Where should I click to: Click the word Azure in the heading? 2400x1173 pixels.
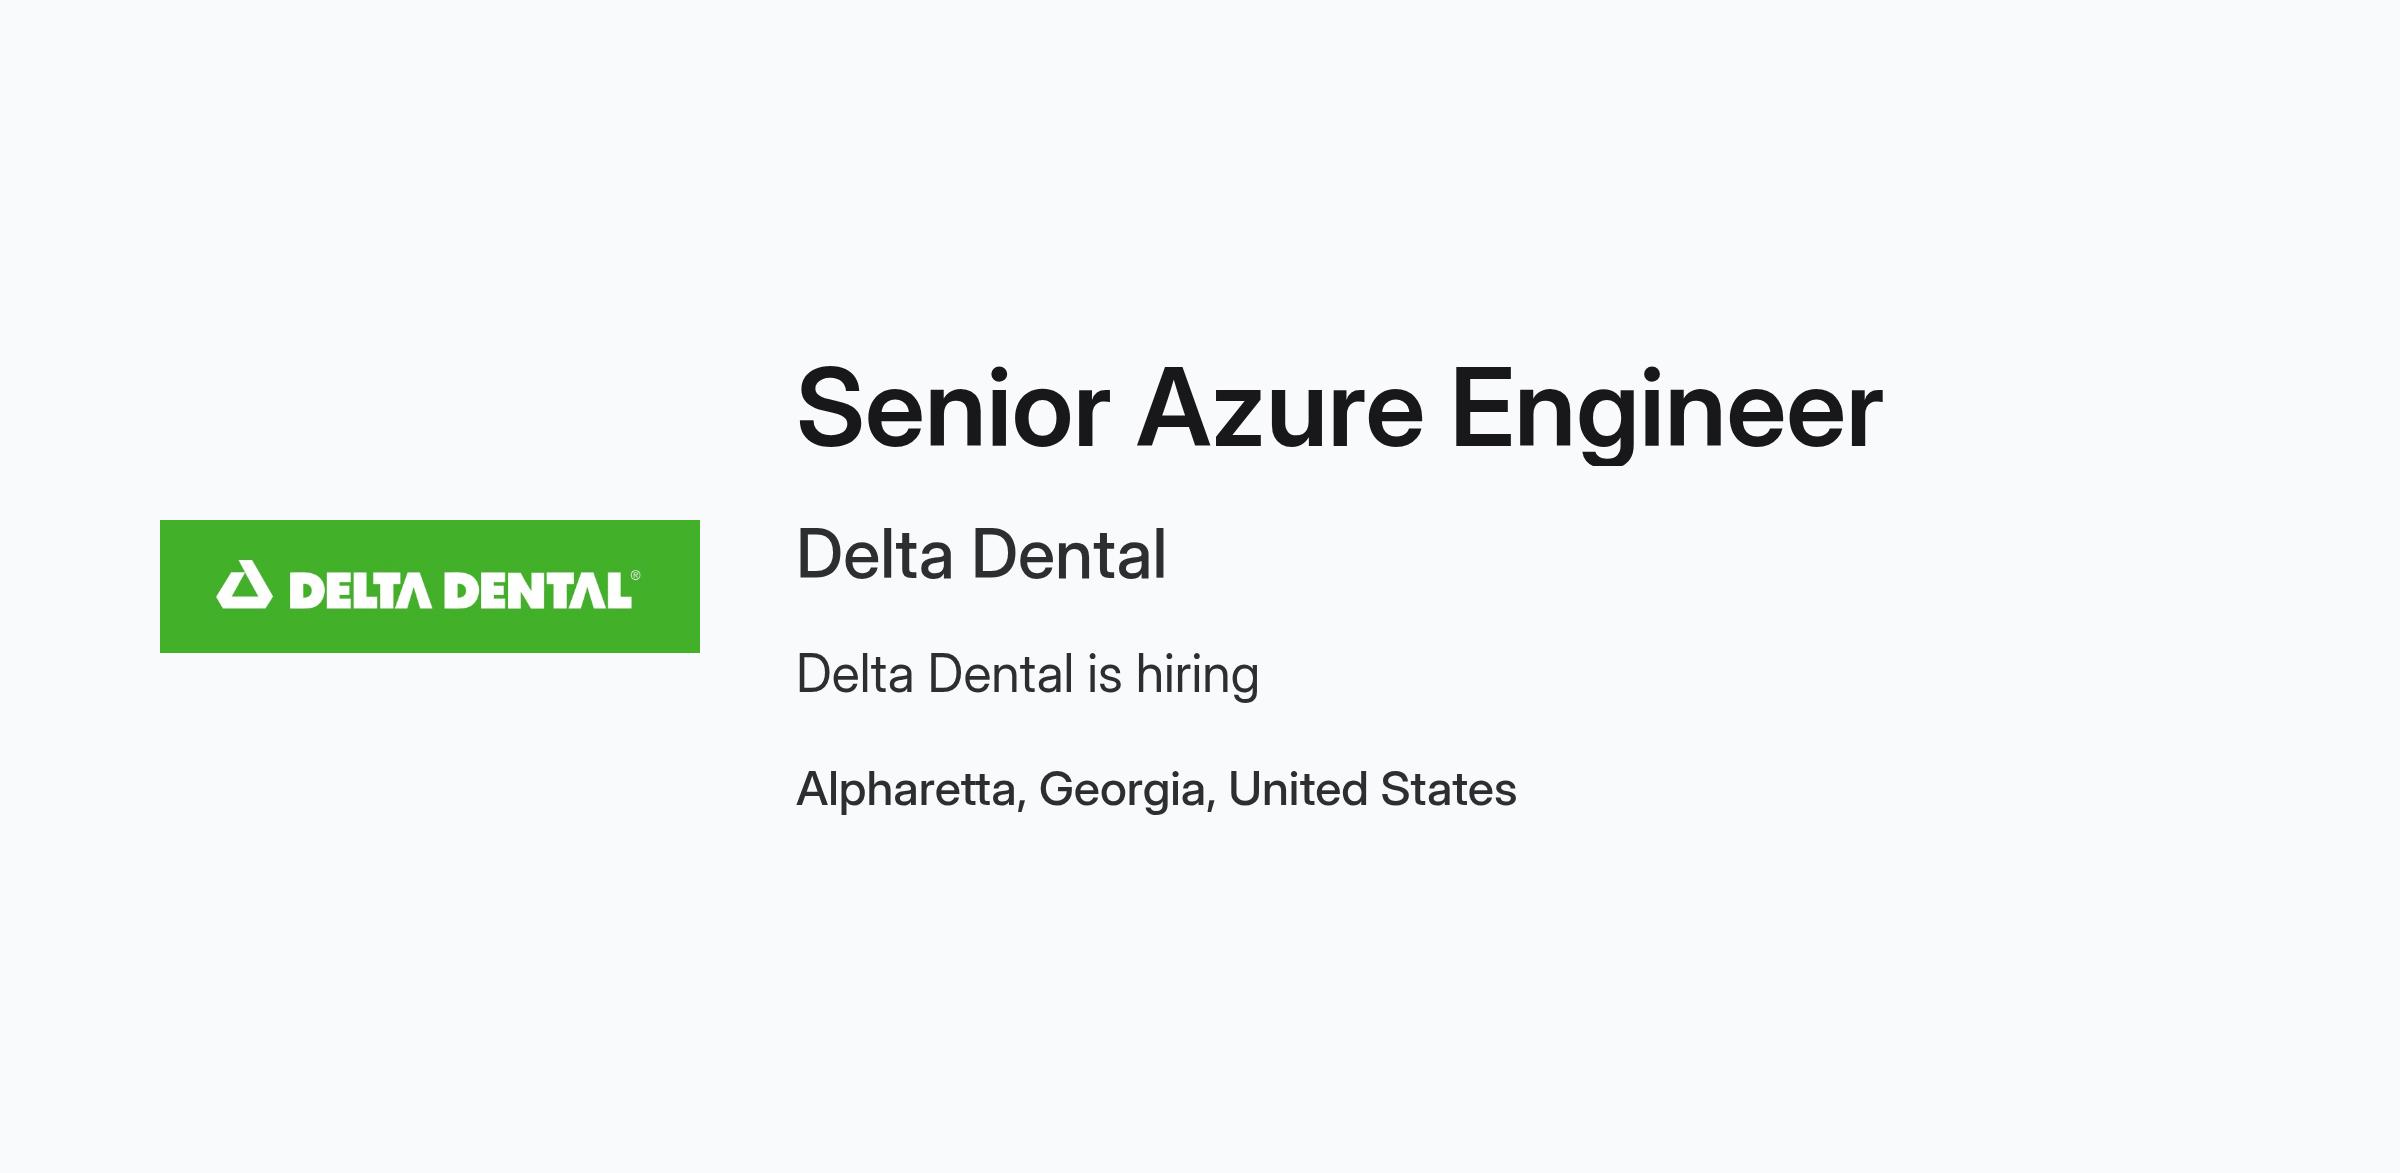pos(1280,409)
